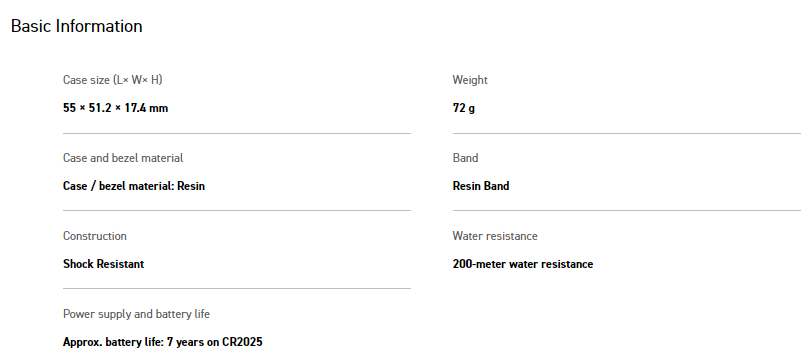Screen dimensions: 810x363
Task: Click the divider below Case / bezel material
Action: click(237, 210)
